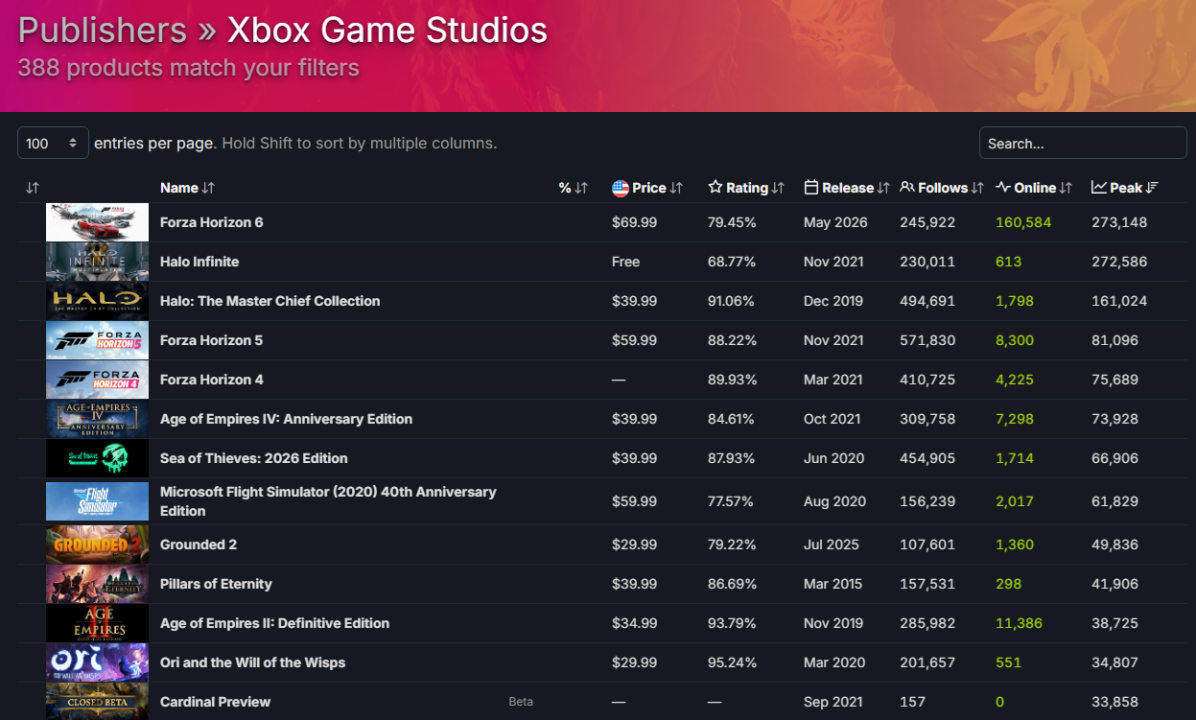Screen dimensions: 1196x720
Task: Click the 66,906 peak value
Action: click(1115, 458)
